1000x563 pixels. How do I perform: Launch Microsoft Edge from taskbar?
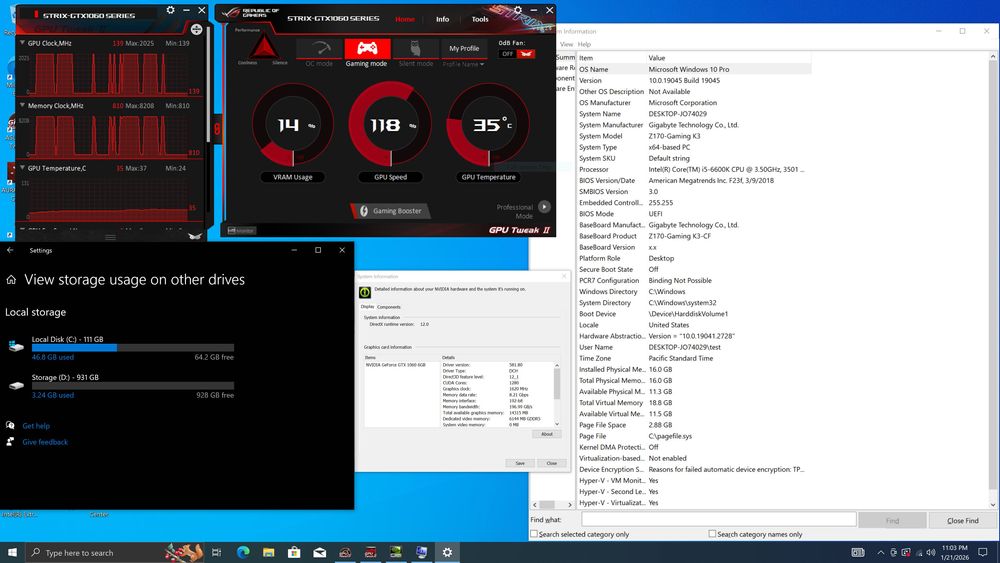[243, 552]
